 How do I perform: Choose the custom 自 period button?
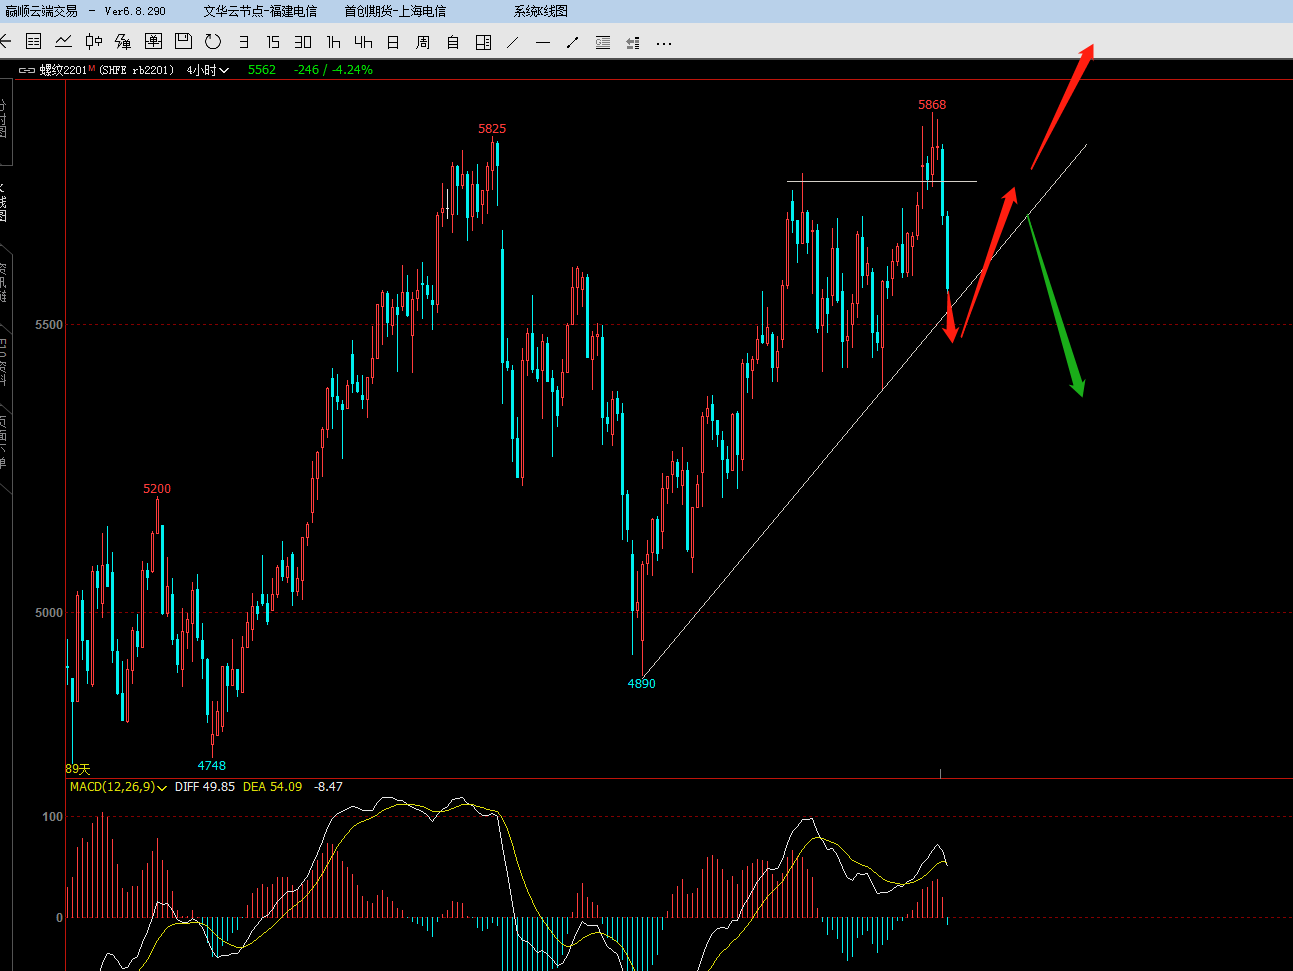(x=453, y=42)
